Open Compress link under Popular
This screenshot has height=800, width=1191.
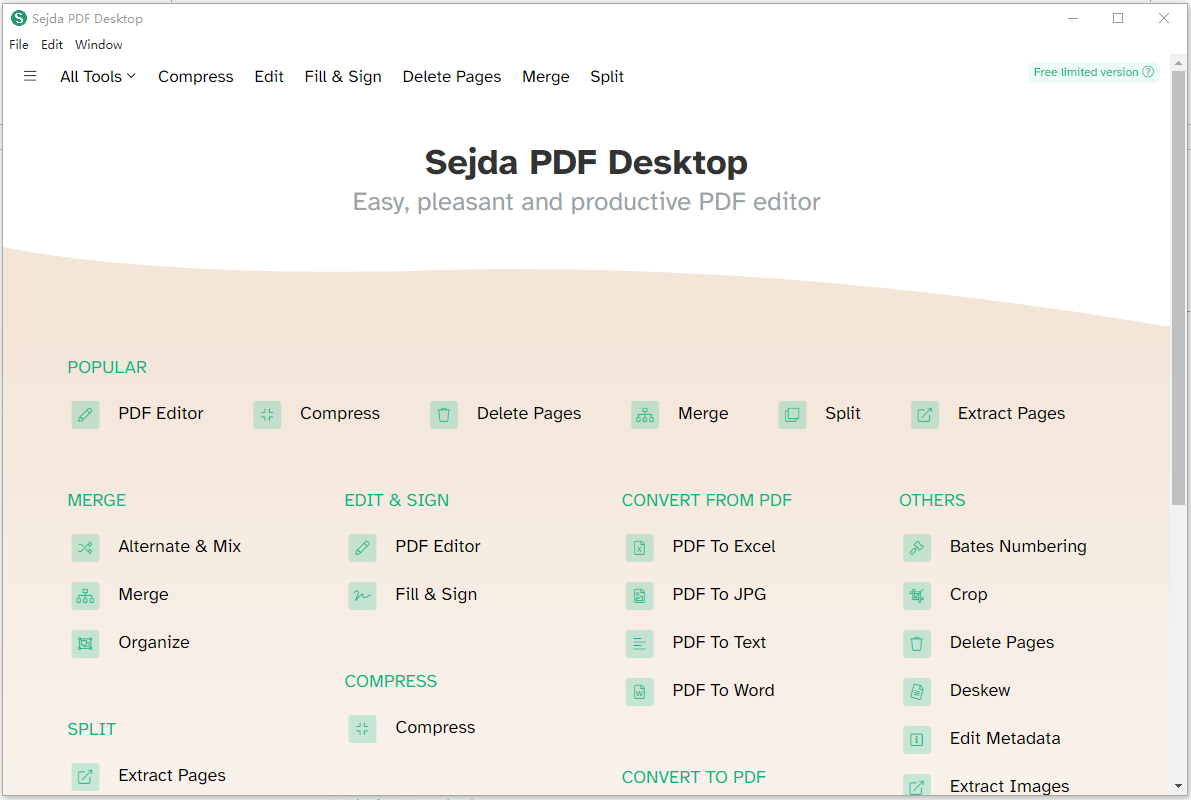click(x=340, y=413)
